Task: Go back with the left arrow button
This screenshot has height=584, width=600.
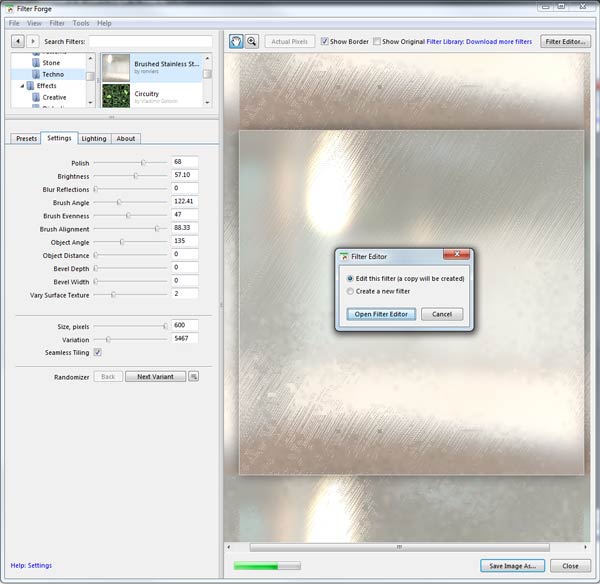Action: point(18,41)
